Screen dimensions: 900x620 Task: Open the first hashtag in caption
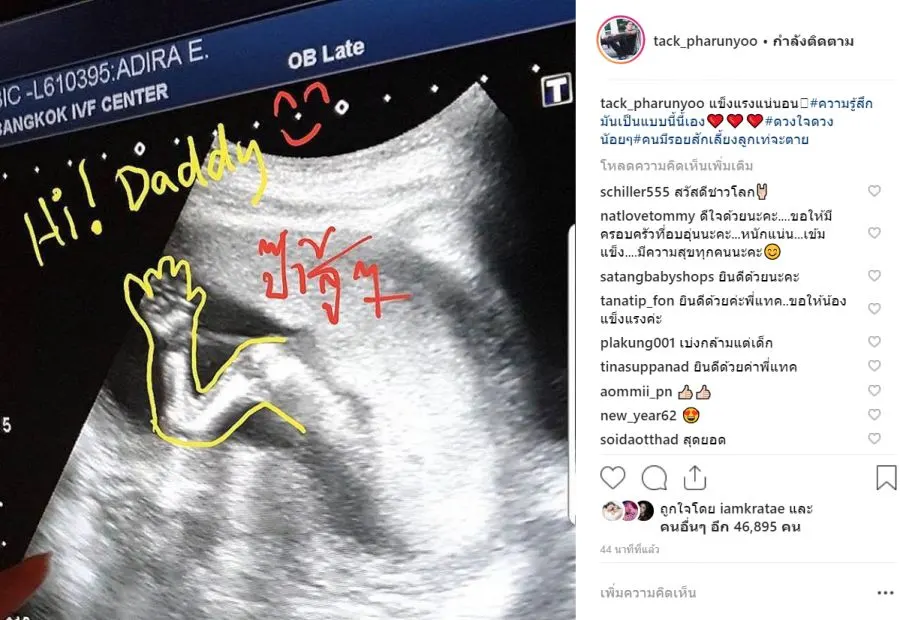[x=841, y=103]
